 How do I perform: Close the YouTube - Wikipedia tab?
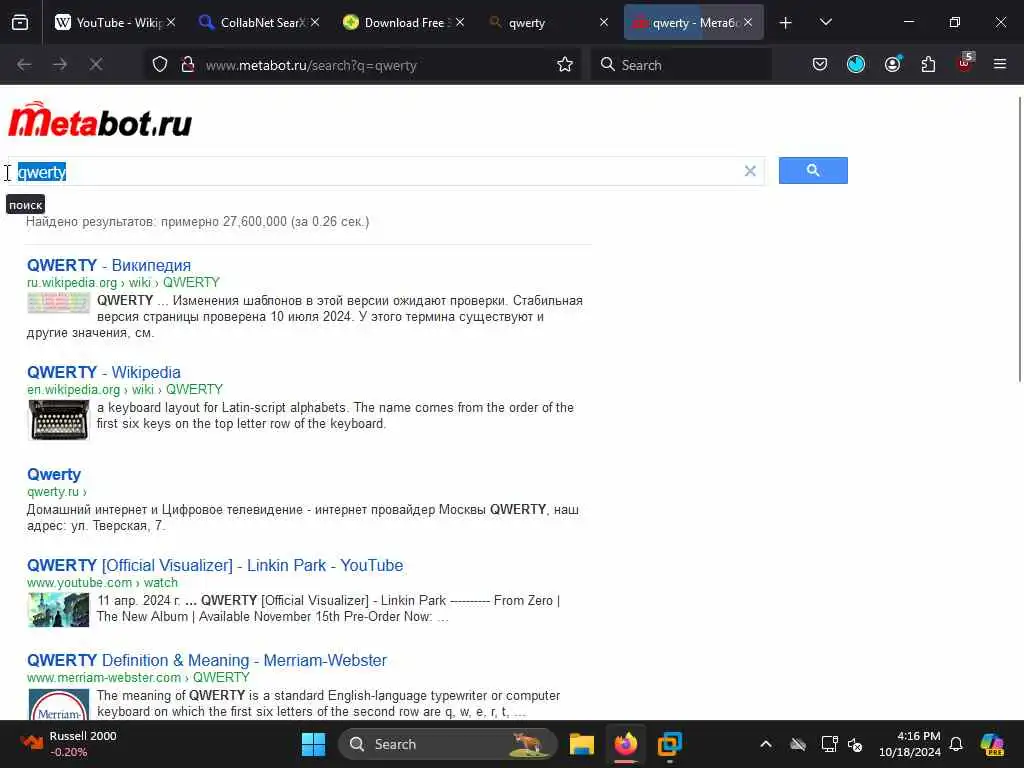pos(171,23)
